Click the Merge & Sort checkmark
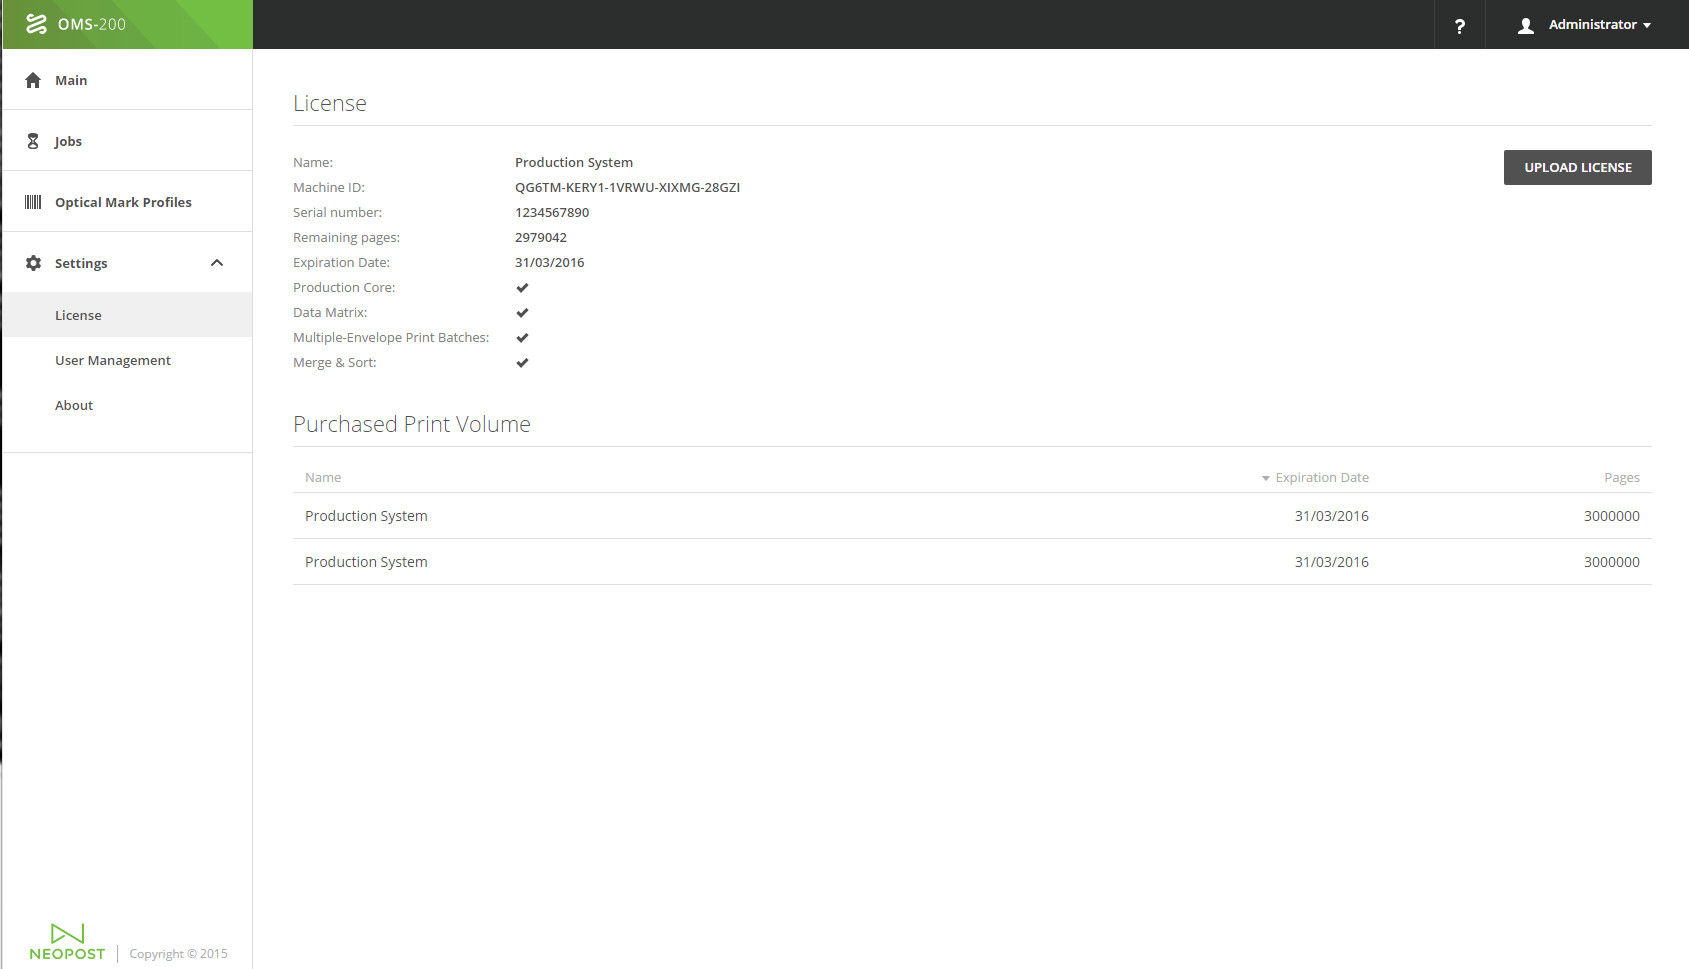The image size is (1689, 969). coord(522,363)
